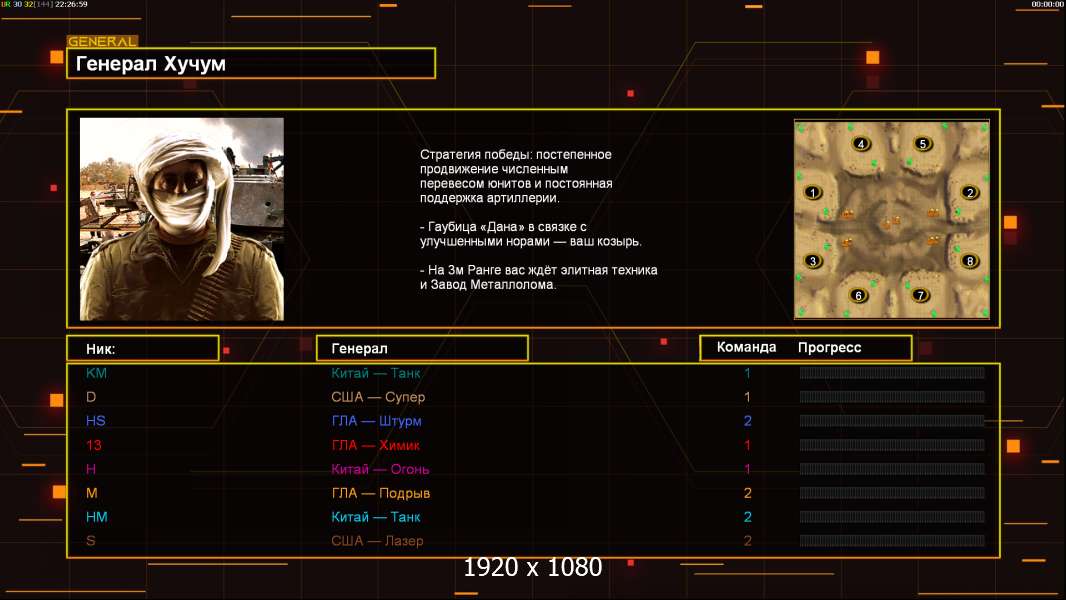Image resolution: width=1066 pixels, height=600 pixels.
Task: Click team number 2 in HM row
Action: point(747,516)
